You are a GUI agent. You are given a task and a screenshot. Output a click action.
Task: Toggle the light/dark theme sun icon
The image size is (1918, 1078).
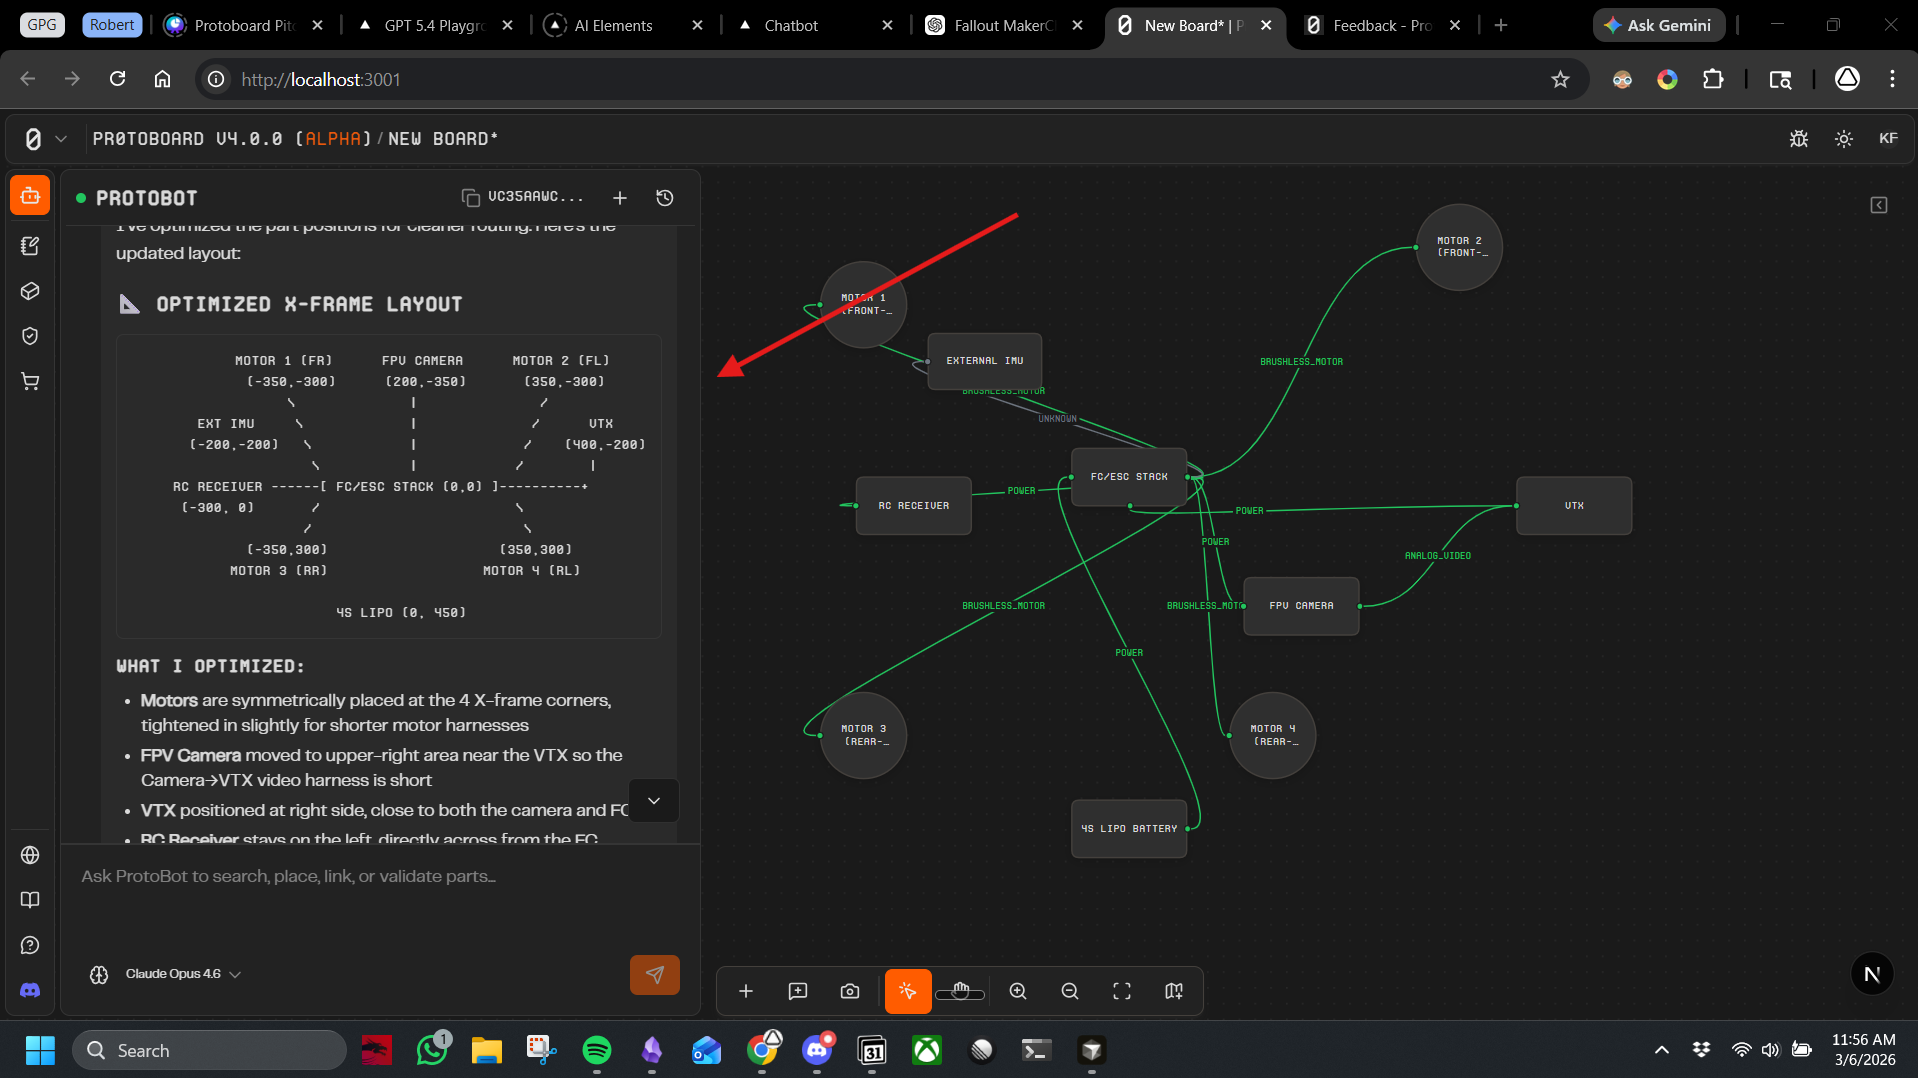click(1844, 139)
